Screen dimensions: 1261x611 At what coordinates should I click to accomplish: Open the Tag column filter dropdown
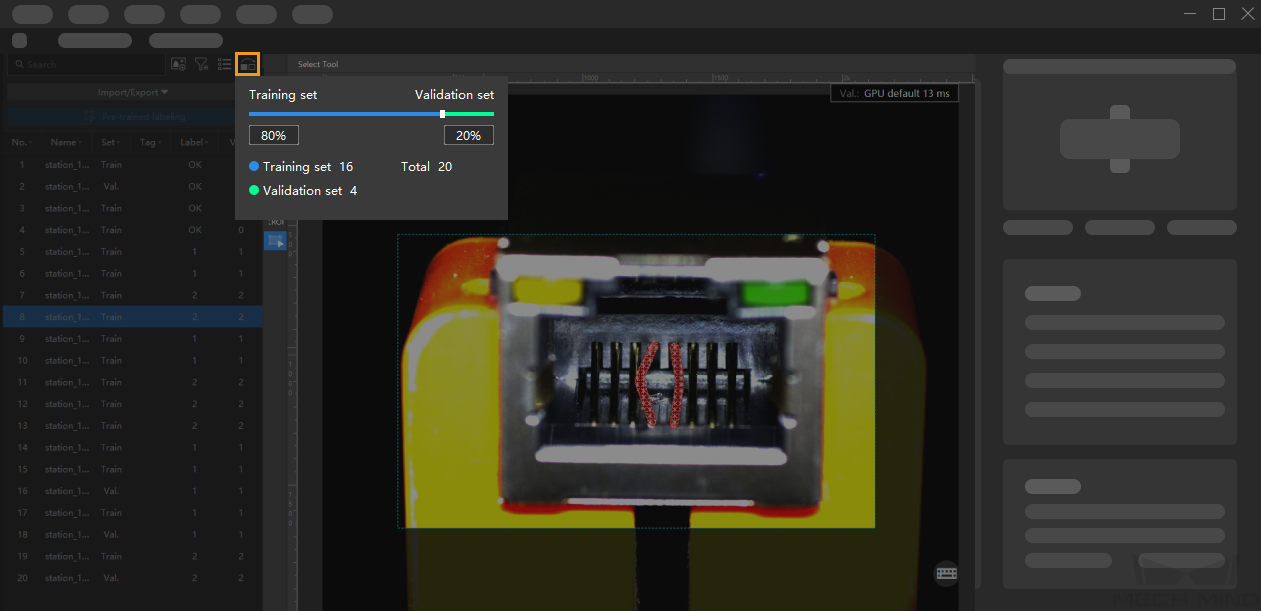[149, 142]
